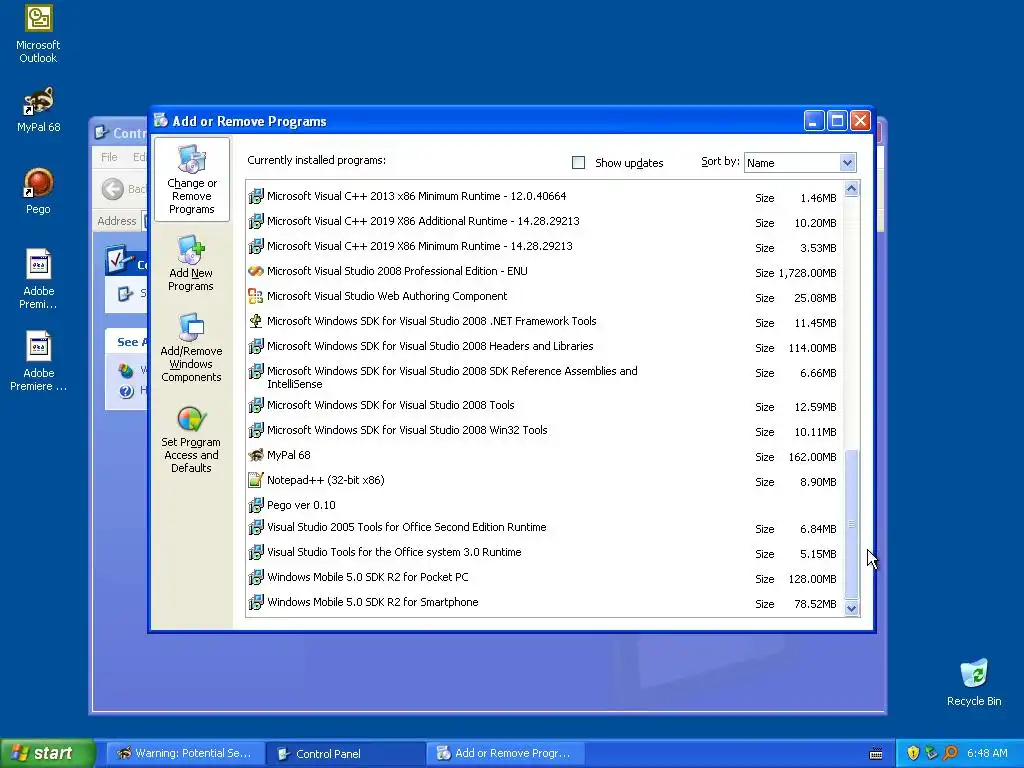Click icon of Visual C++ 2013 x86 Minimum Runtime
The height and width of the screenshot is (768, 1024).
click(256, 196)
